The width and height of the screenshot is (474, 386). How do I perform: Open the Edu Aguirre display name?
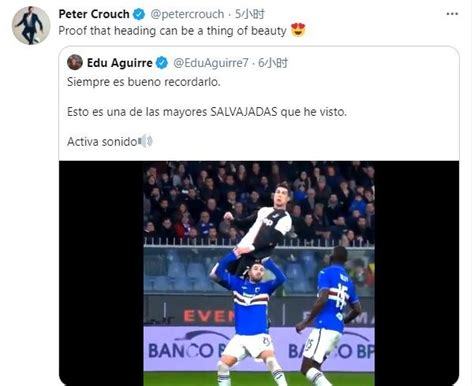coord(120,63)
